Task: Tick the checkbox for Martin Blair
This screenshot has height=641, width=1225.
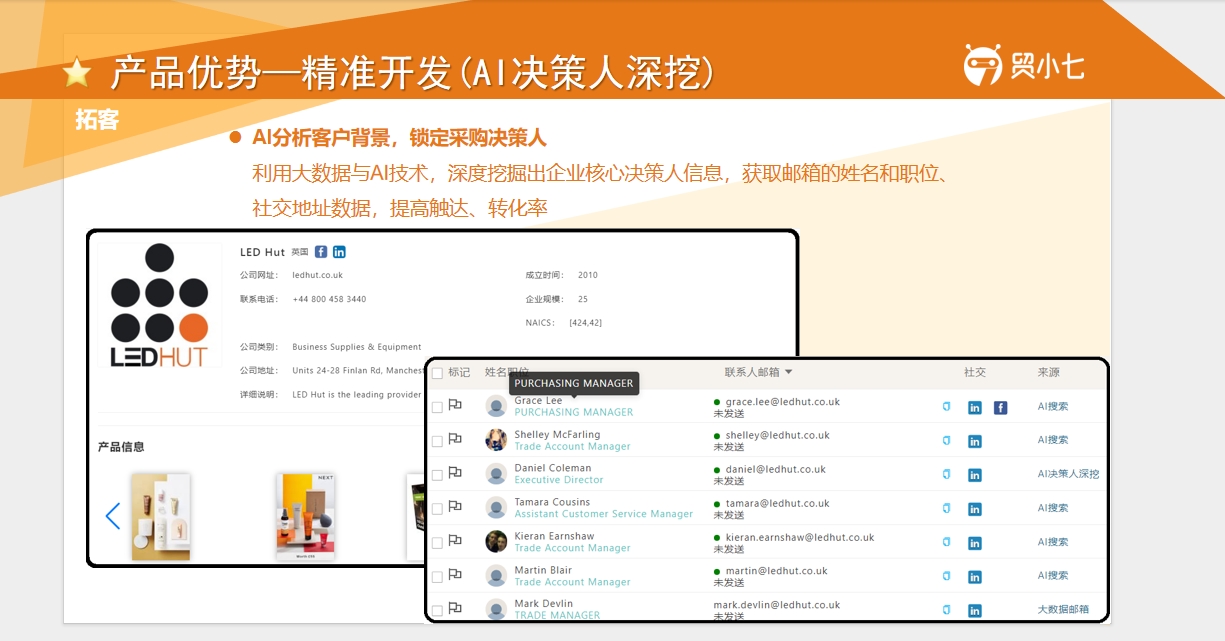Action: click(437, 578)
